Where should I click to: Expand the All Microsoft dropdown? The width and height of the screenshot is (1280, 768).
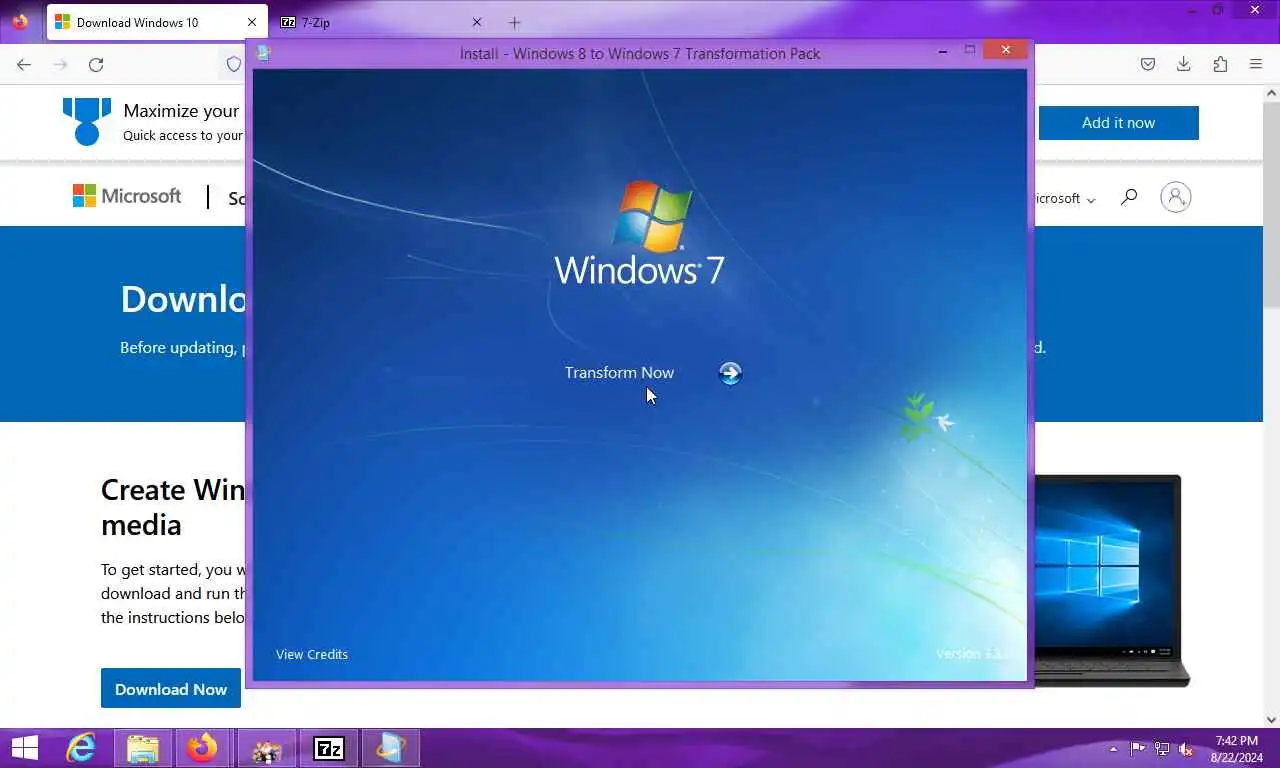pyautogui.click(x=1064, y=198)
